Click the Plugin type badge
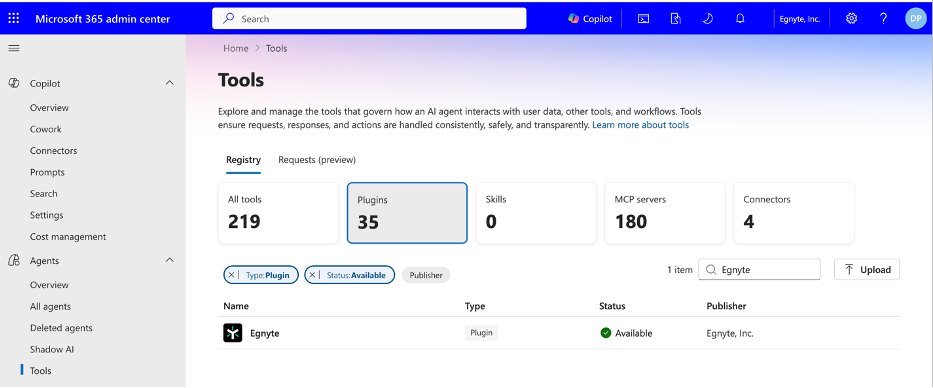 [481, 333]
